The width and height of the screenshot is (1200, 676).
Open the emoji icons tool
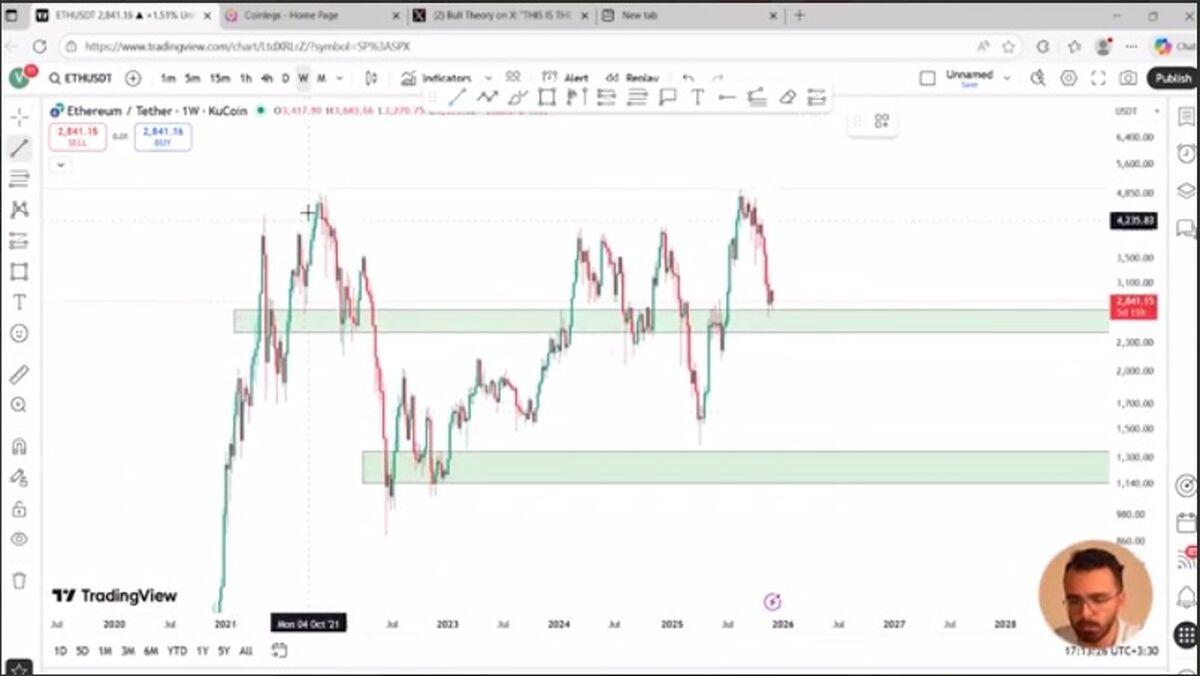[19, 333]
